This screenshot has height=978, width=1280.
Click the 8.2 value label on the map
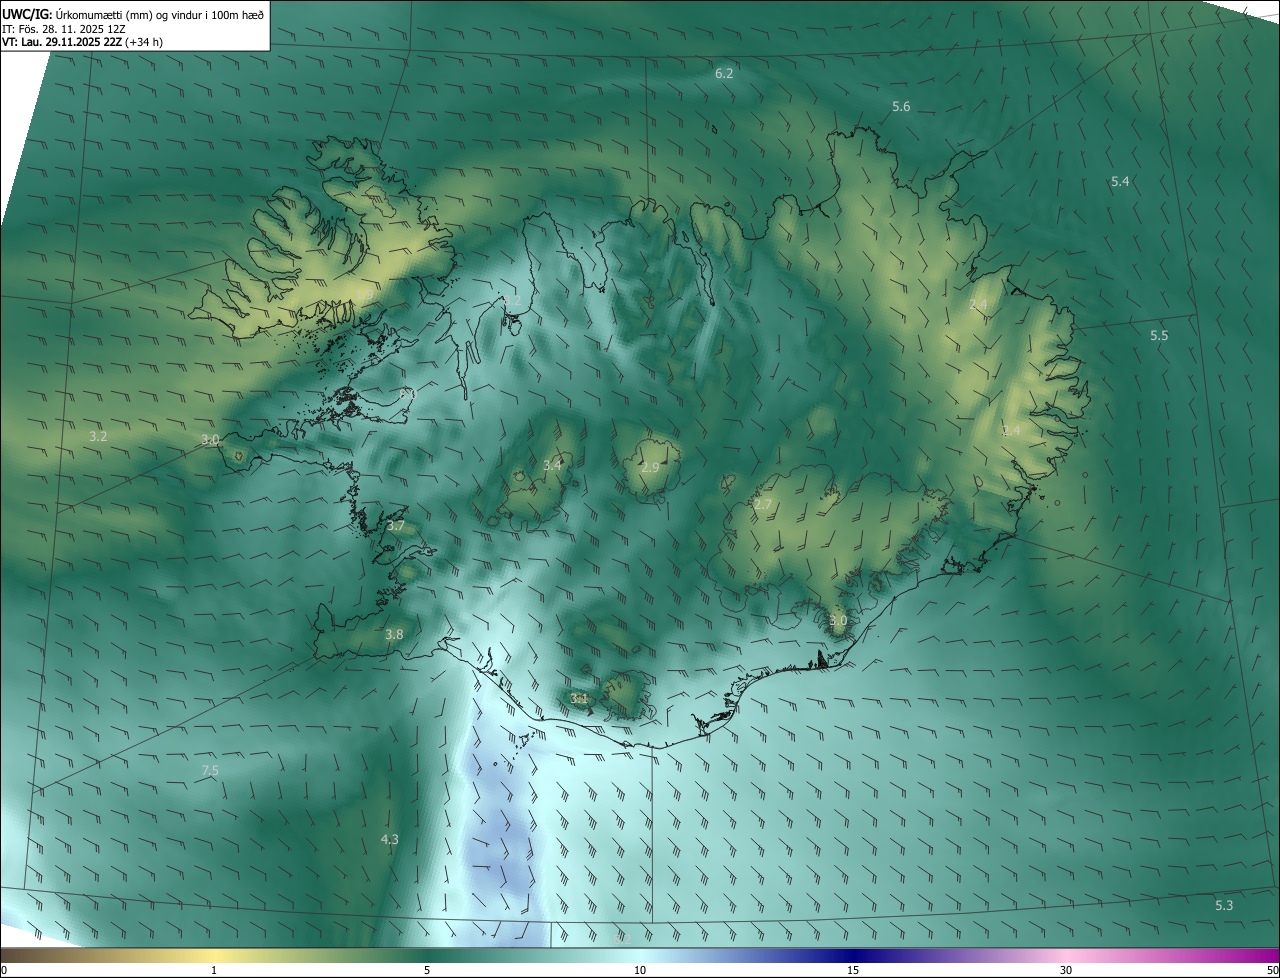click(512, 301)
